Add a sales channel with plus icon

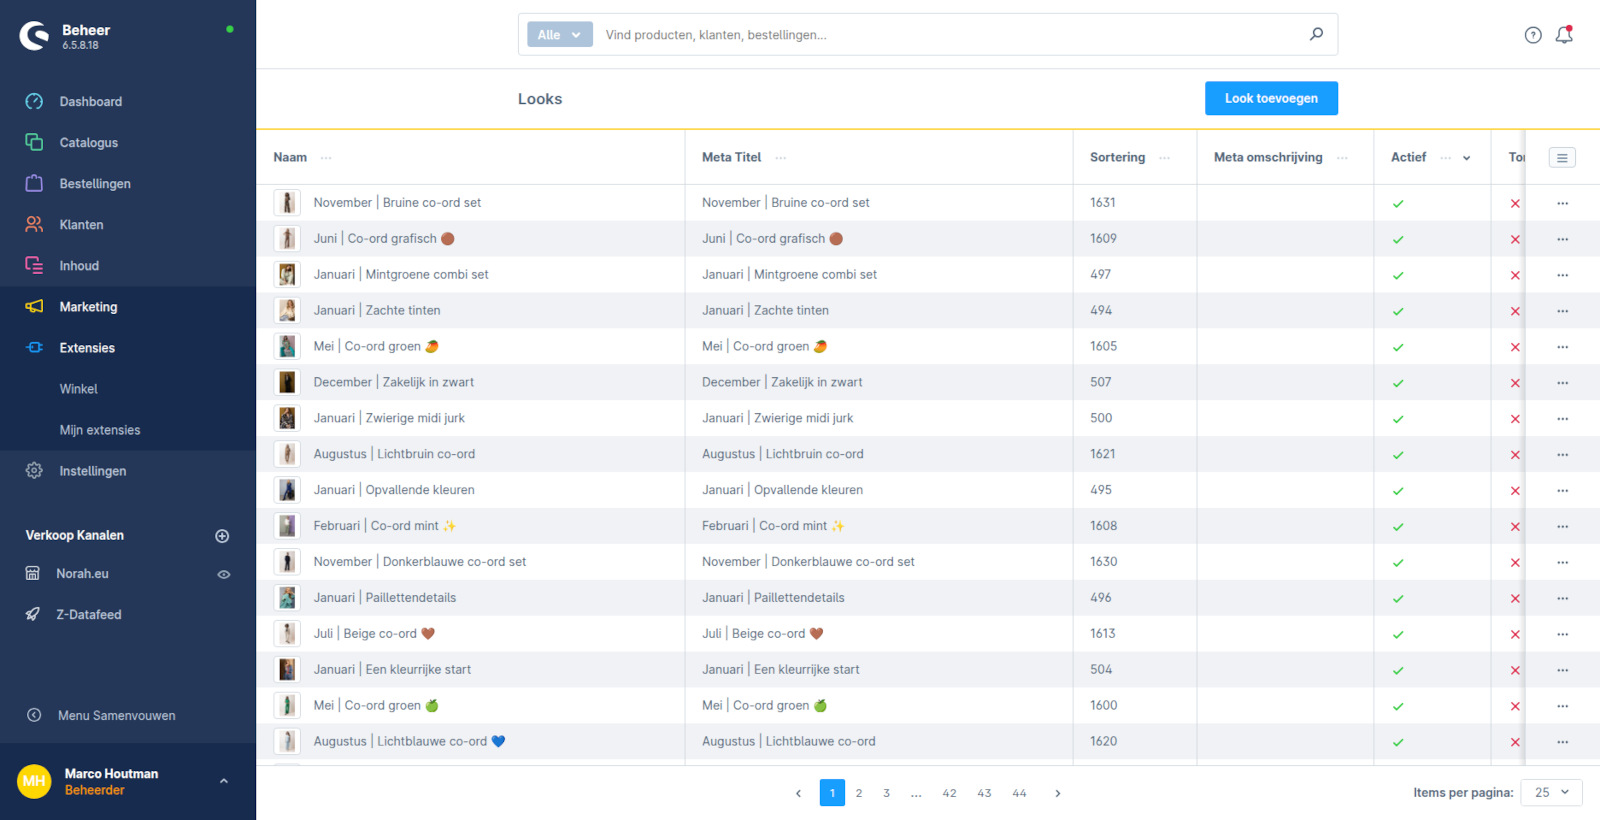click(x=222, y=536)
